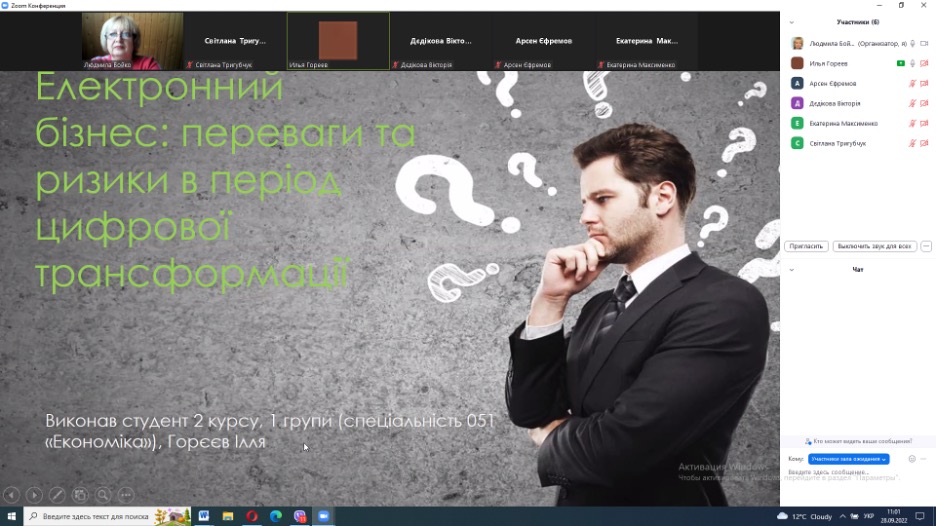
Task: Open Opera browser from the taskbar
Action: point(252,516)
